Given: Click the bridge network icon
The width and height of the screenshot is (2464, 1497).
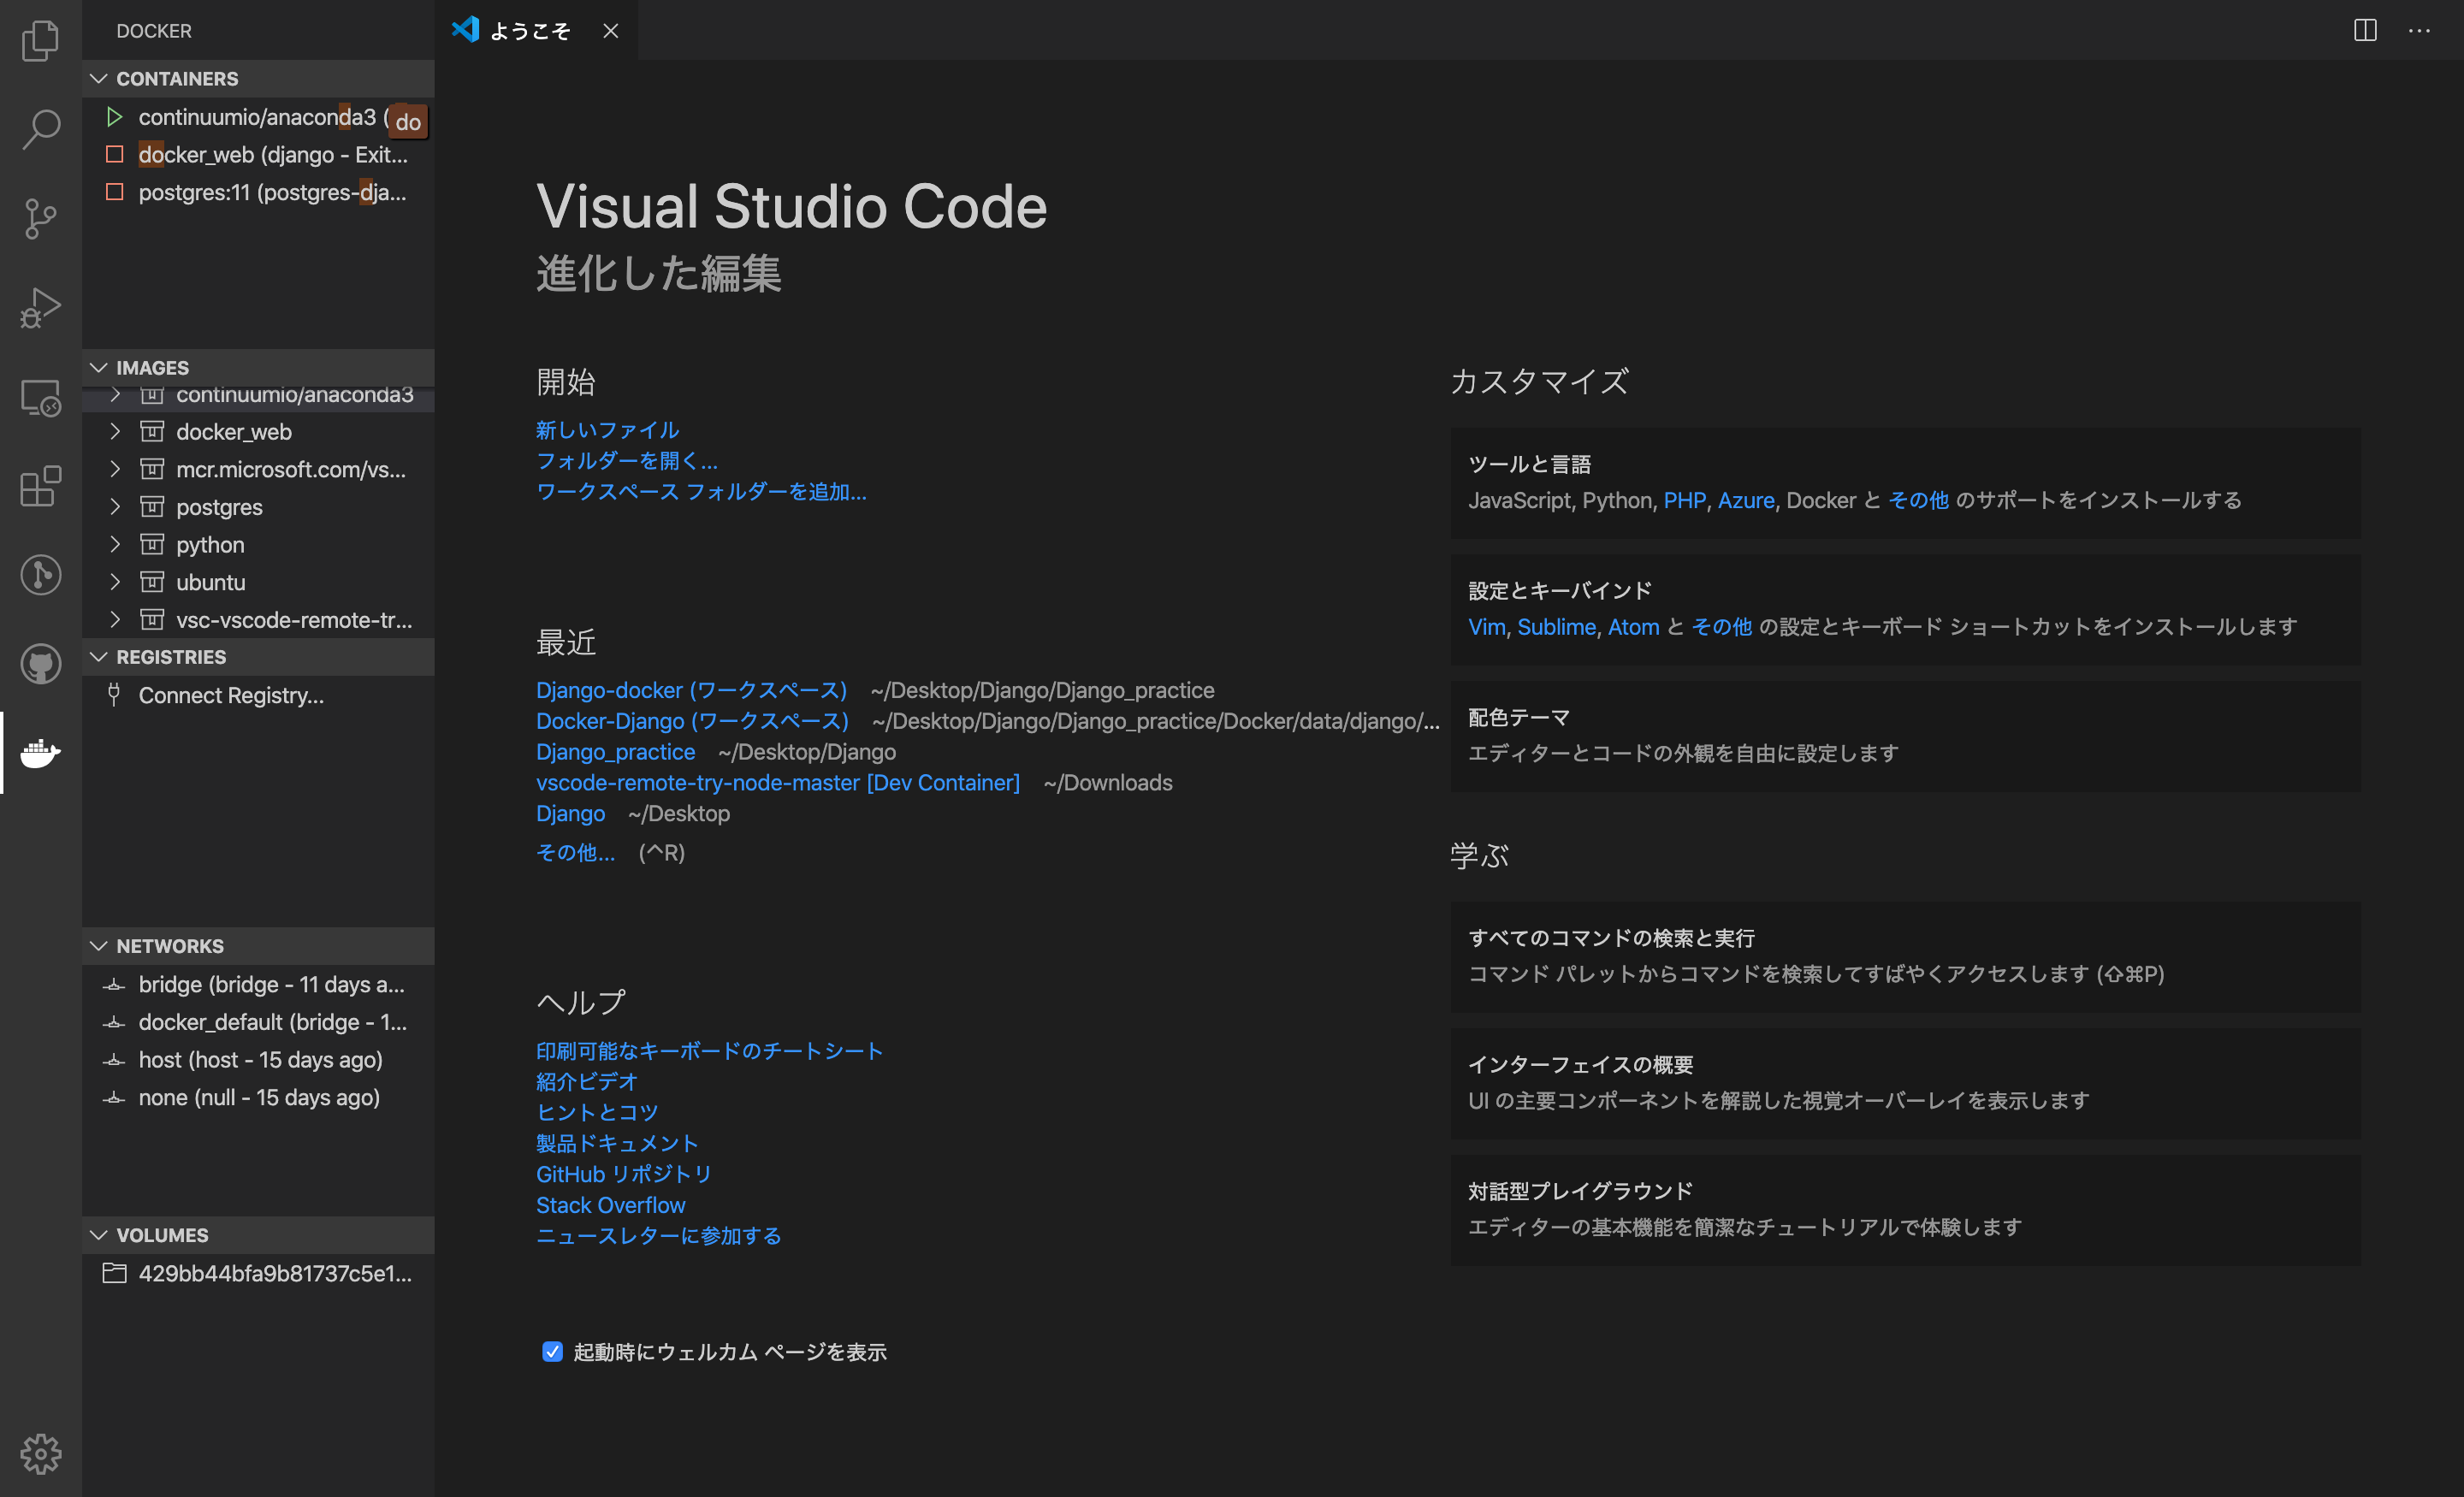Looking at the screenshot, I should click(114, 985).
